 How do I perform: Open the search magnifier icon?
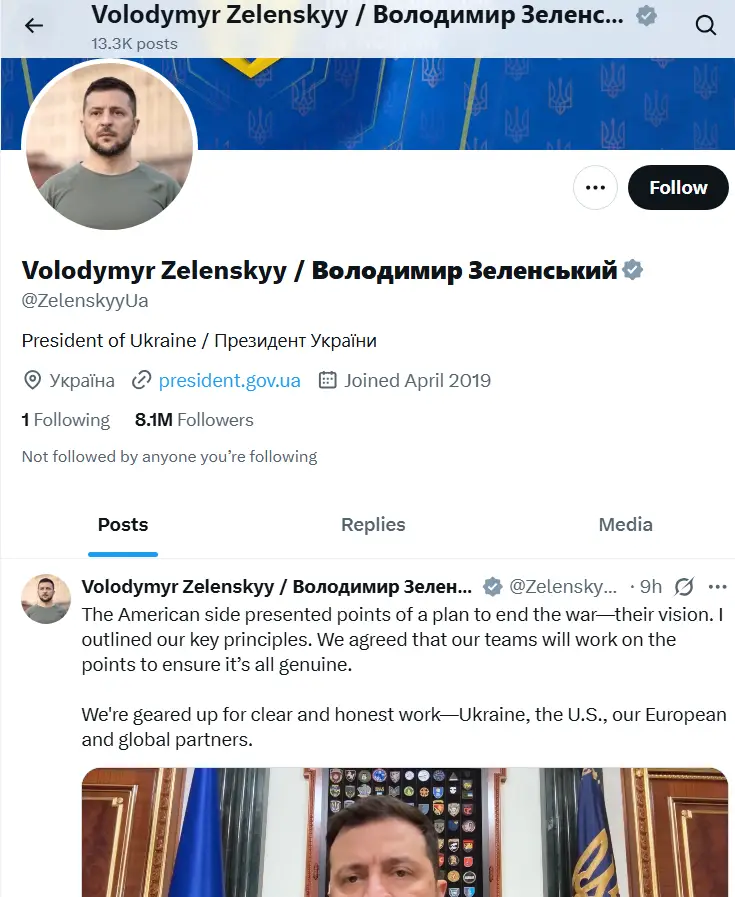[x=706, y=26]
